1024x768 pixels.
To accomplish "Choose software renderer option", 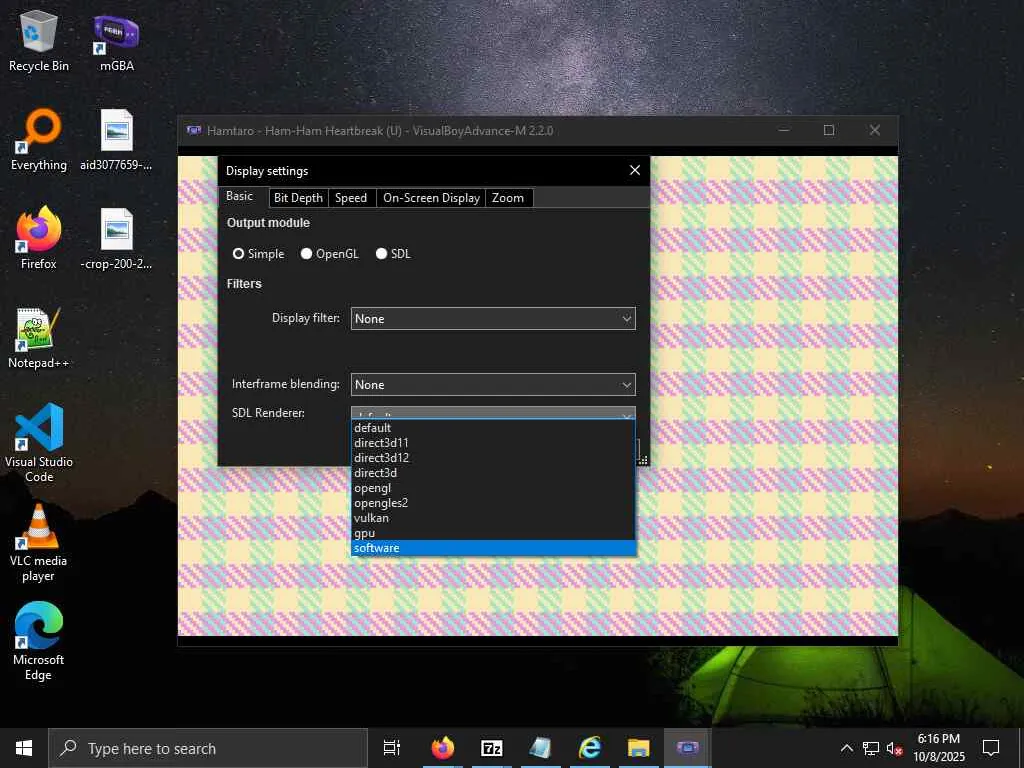I will click(x=493, y=548).
